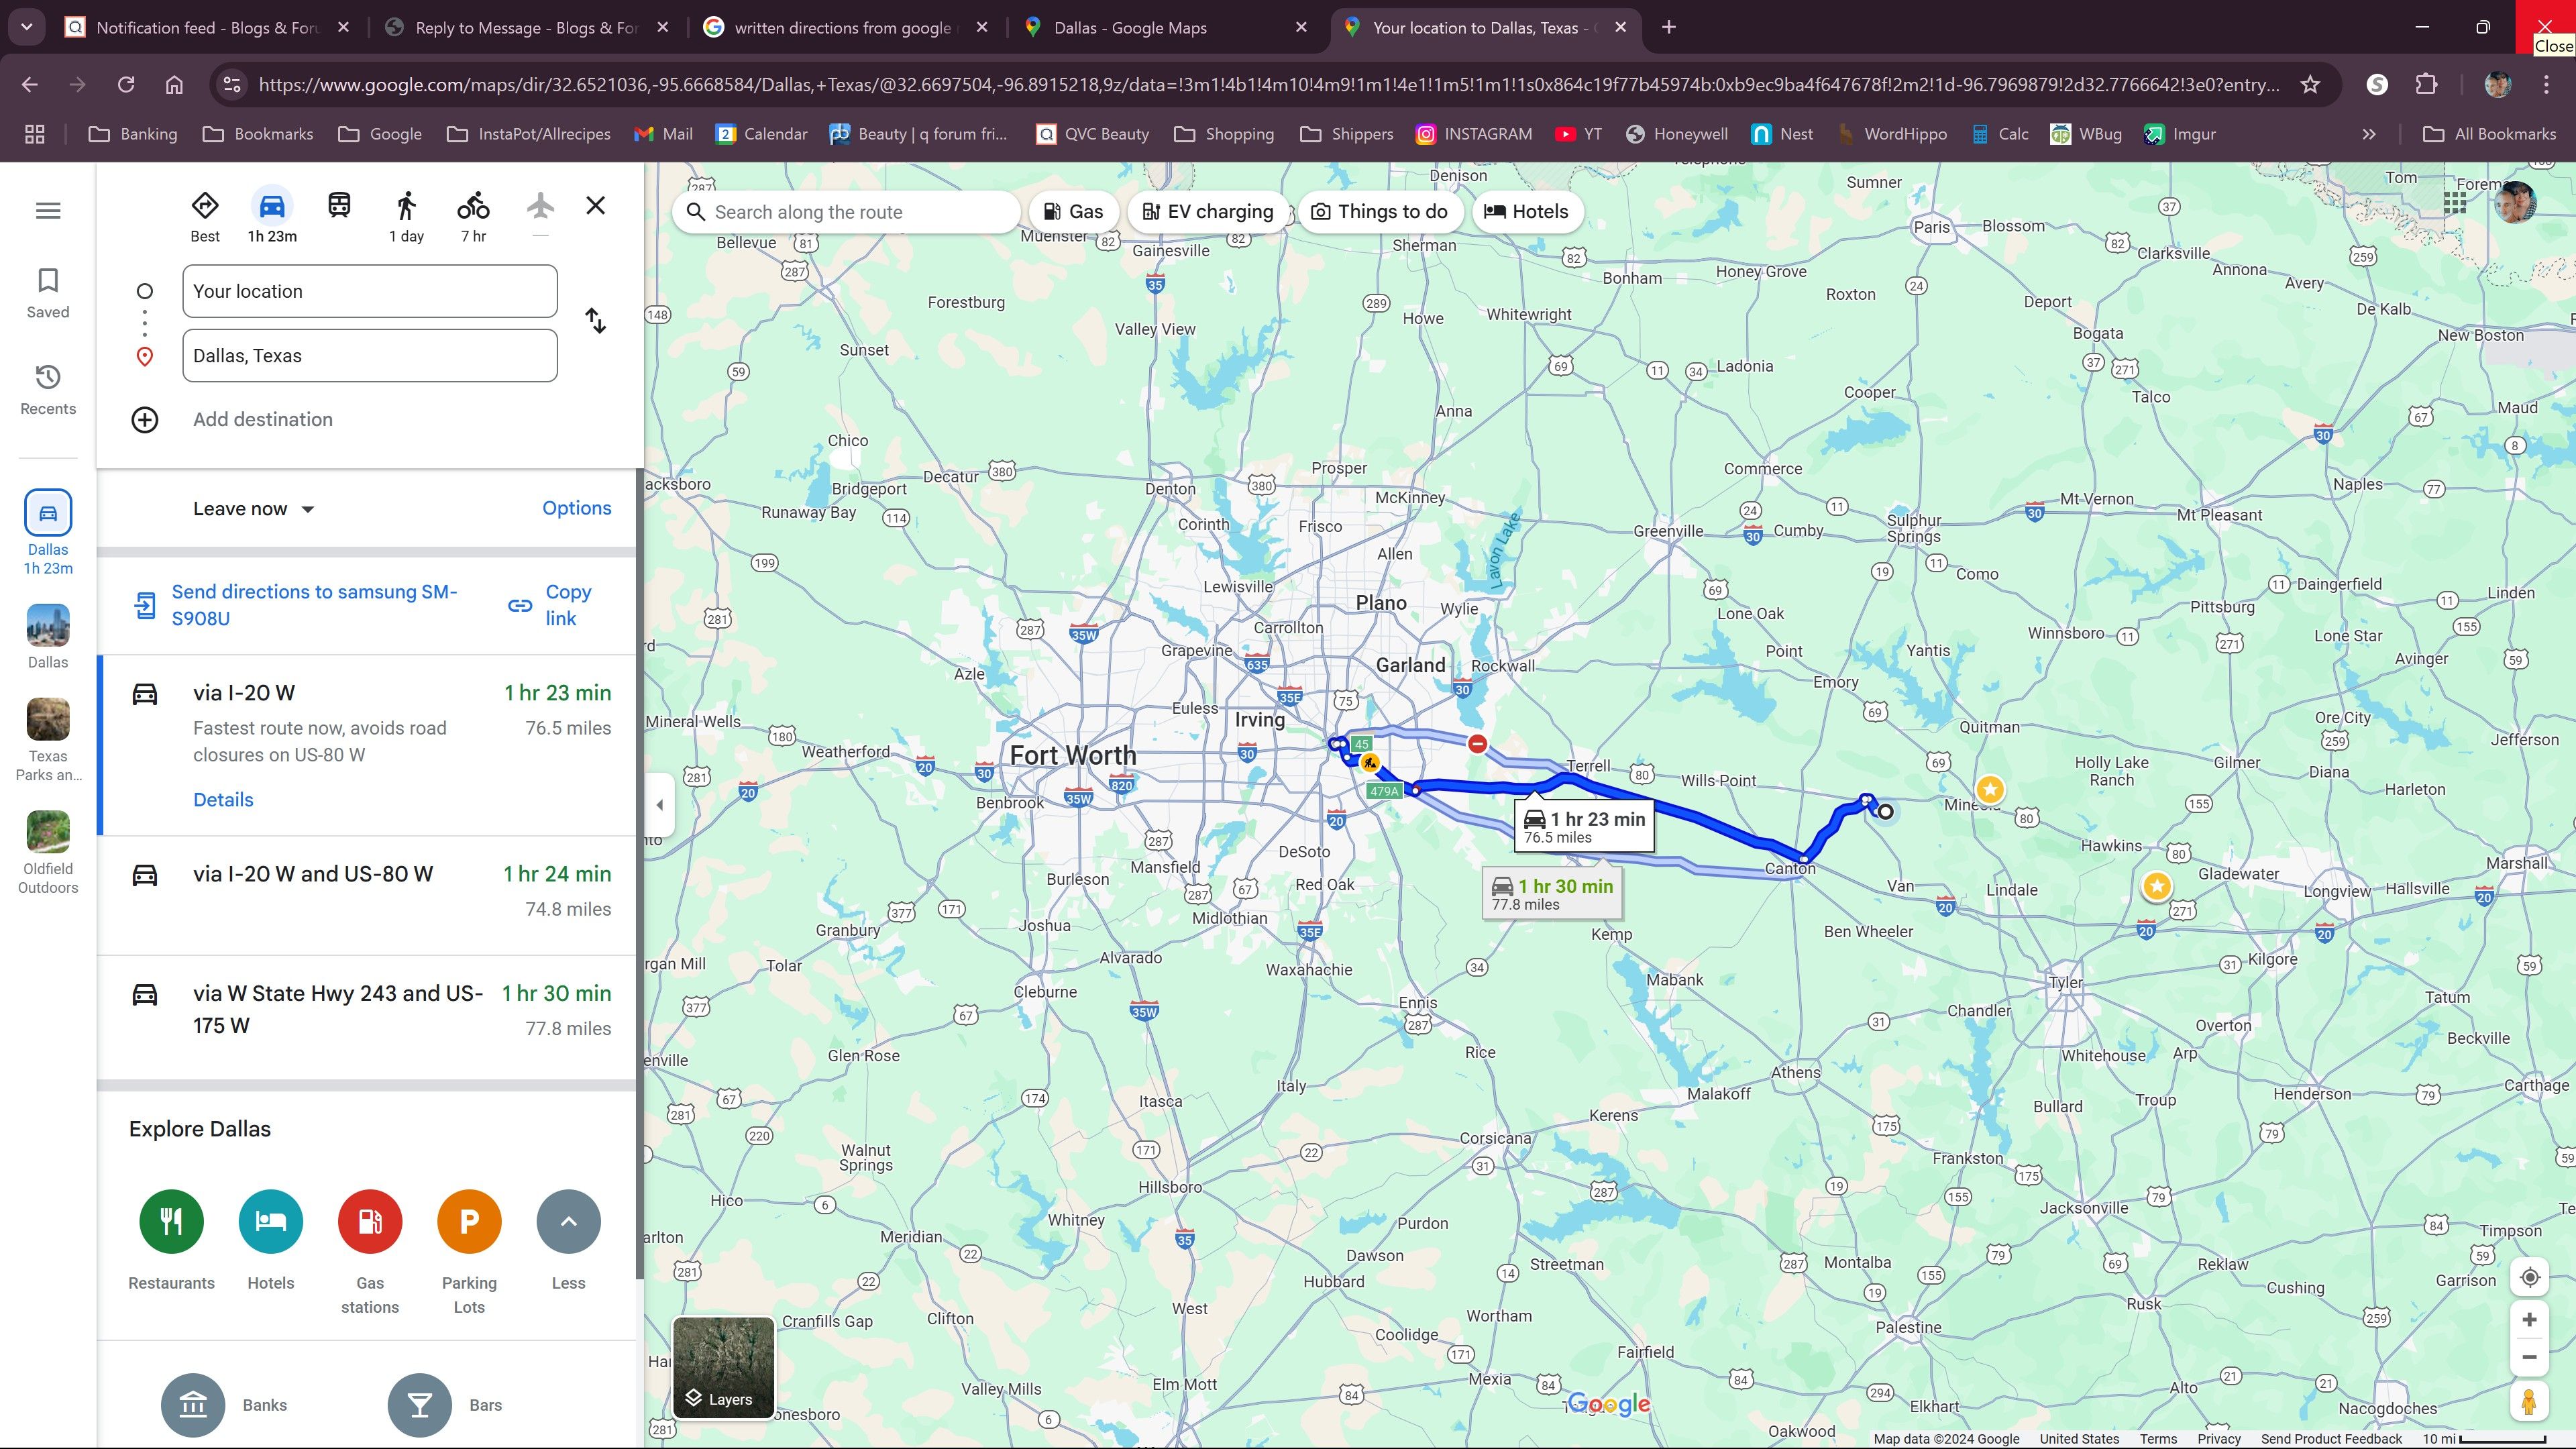Image resolution: width=2576 pixels, height=1449 pixels.
Task: Click the Saved places icon
Action: [47, 292]
